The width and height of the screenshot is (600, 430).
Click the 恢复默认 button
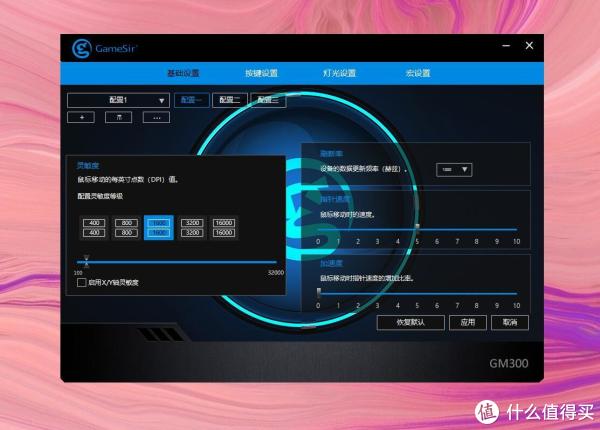pyautogui.click(x=411, y=322)
